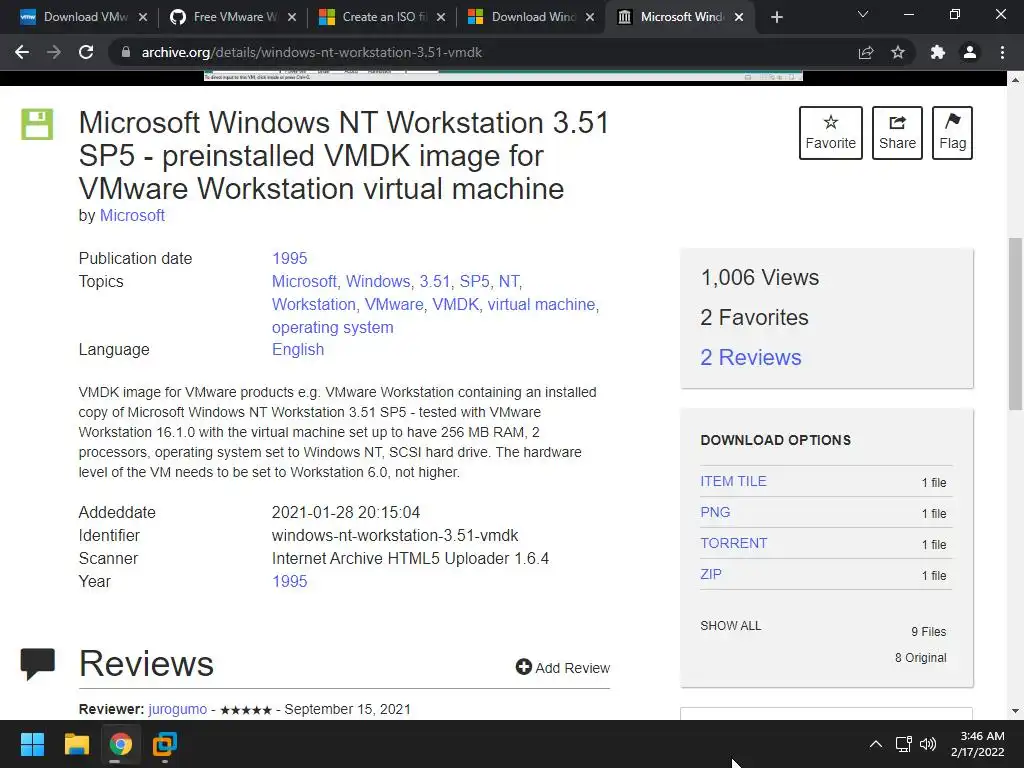This screenshot has height=768, width=1024.
Task: Click the volume speaker tray icon
Action: 927,744
